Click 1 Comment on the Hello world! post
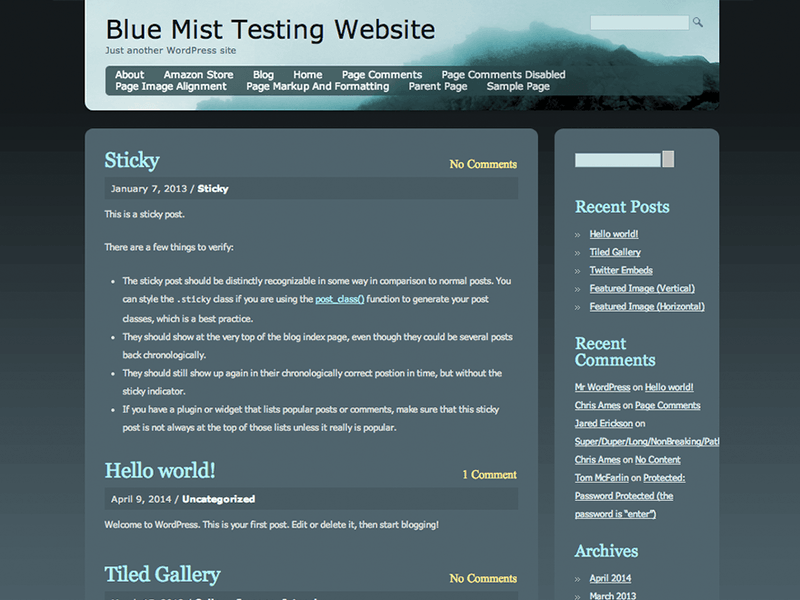This screenshot has height=600, width=800. click(489, 475)
